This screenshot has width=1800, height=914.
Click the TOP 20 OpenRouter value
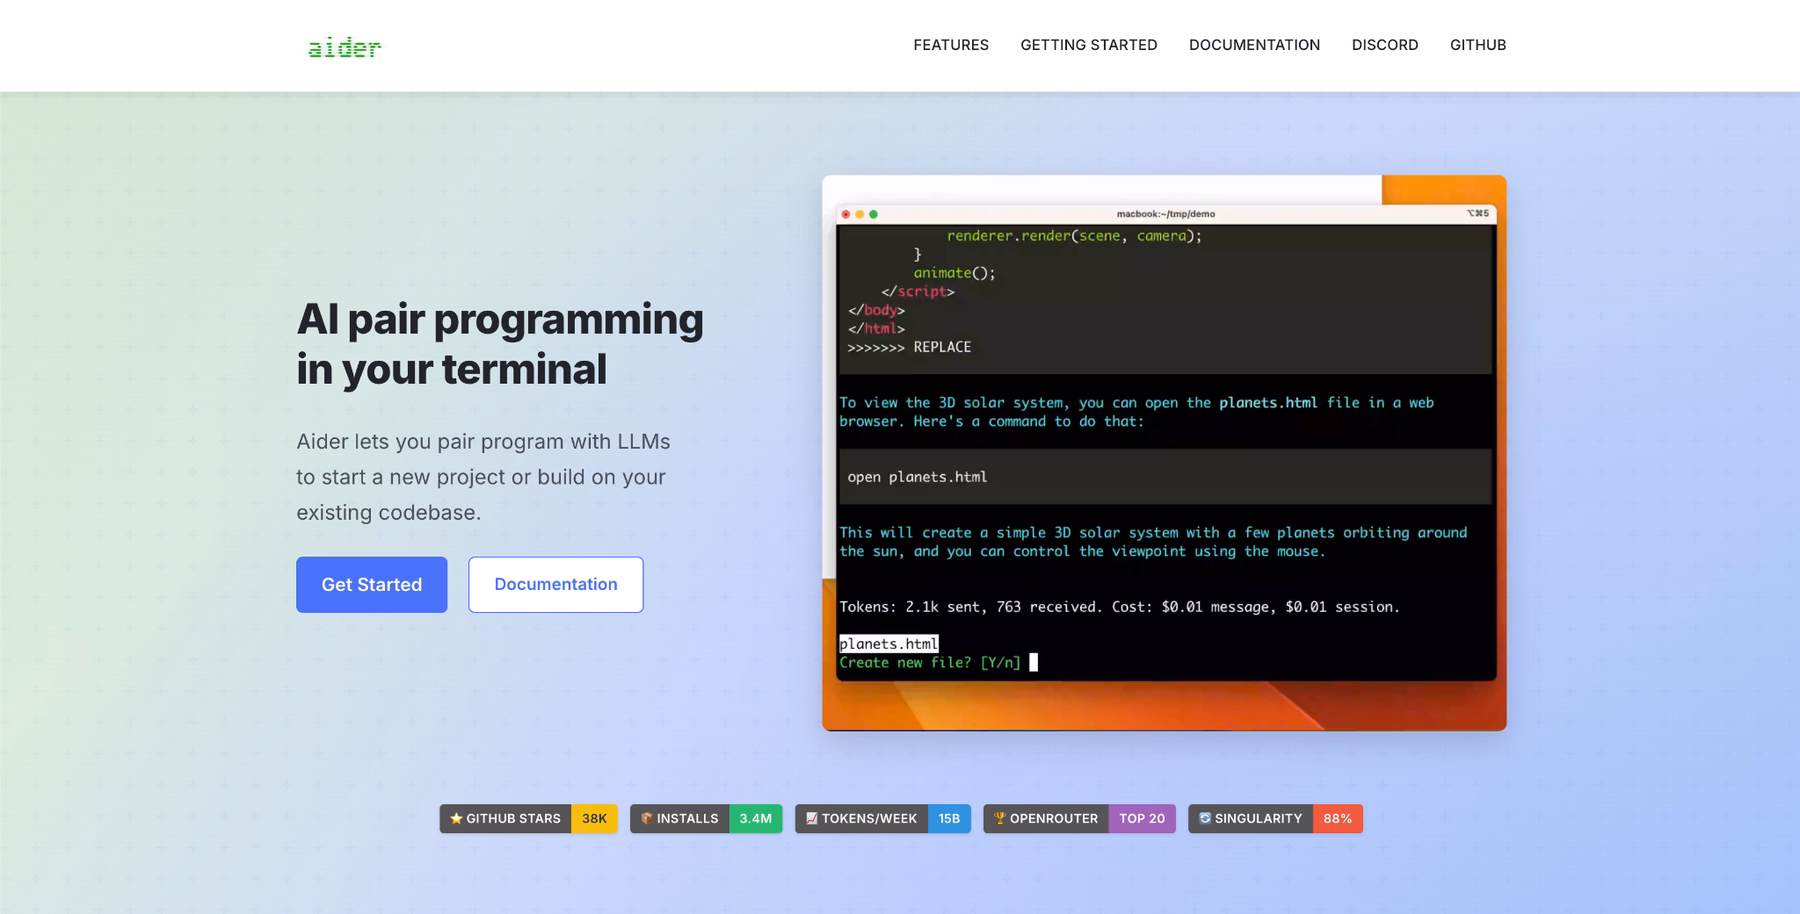[1142, 818]
